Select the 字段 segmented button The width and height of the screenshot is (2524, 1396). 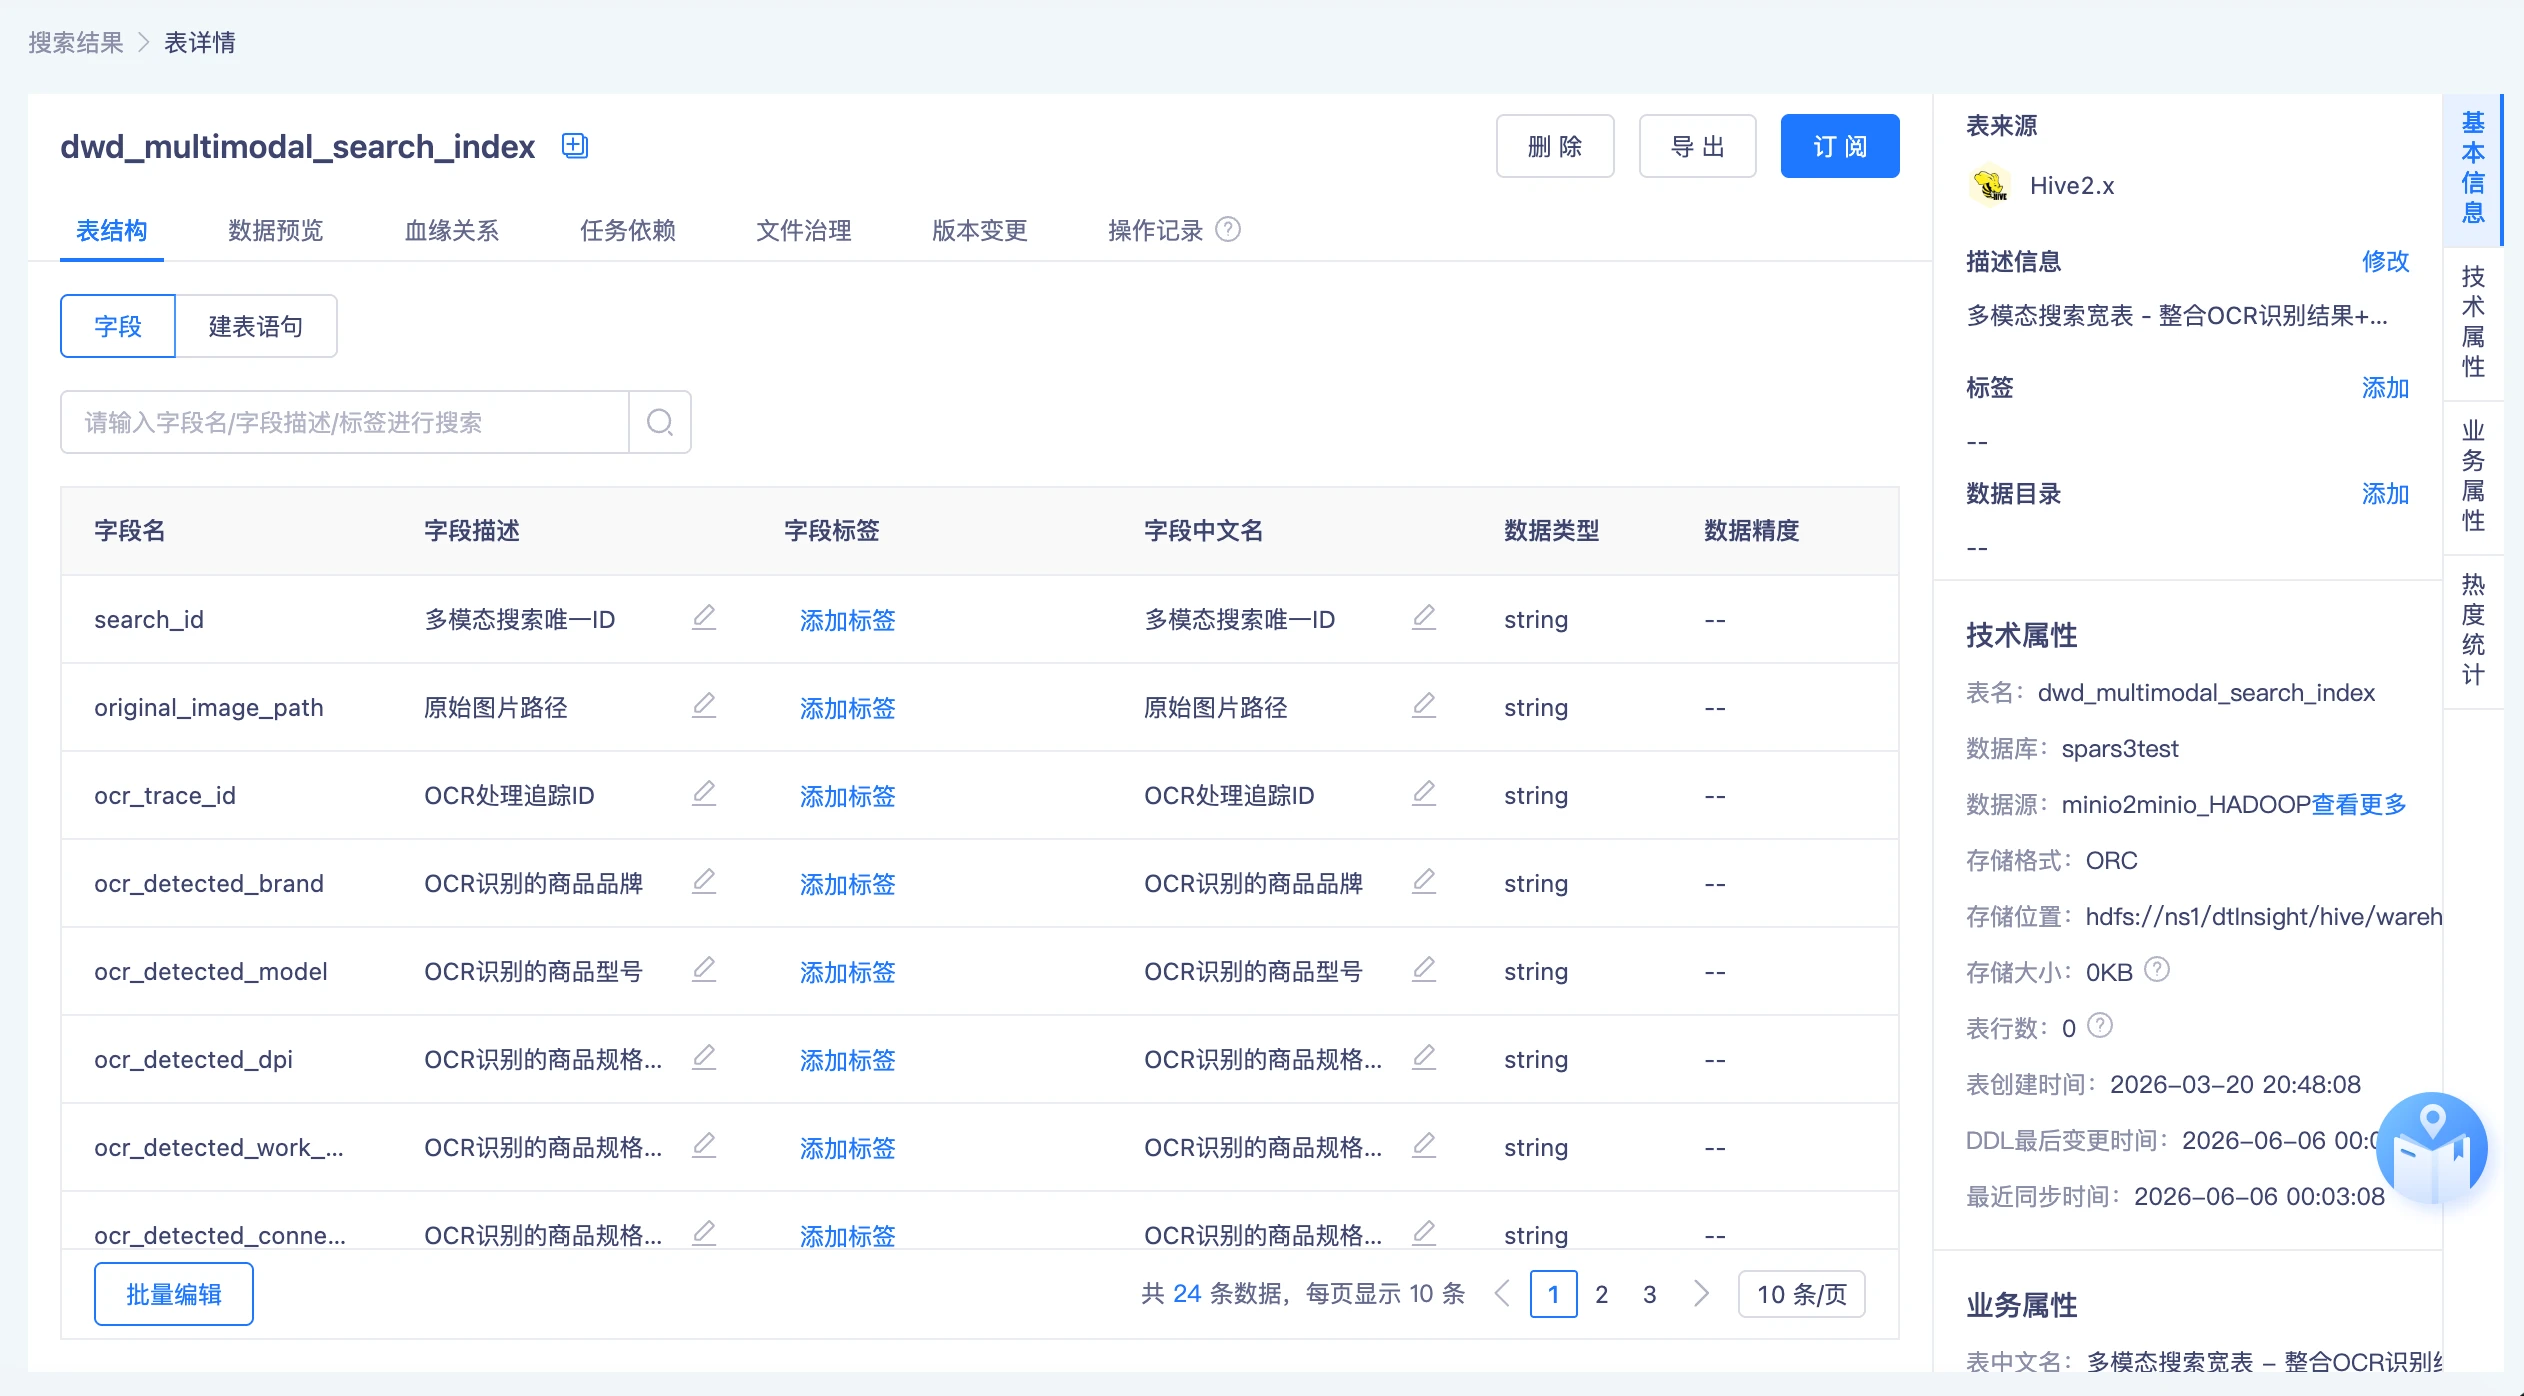click(x=118, y=326)
